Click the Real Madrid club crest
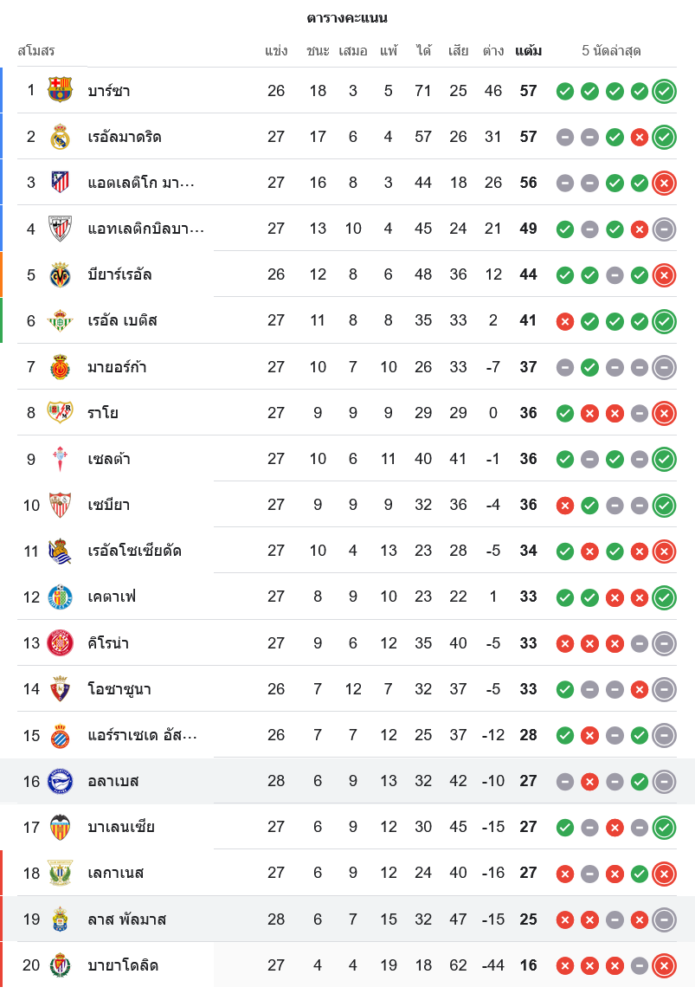 60,137
